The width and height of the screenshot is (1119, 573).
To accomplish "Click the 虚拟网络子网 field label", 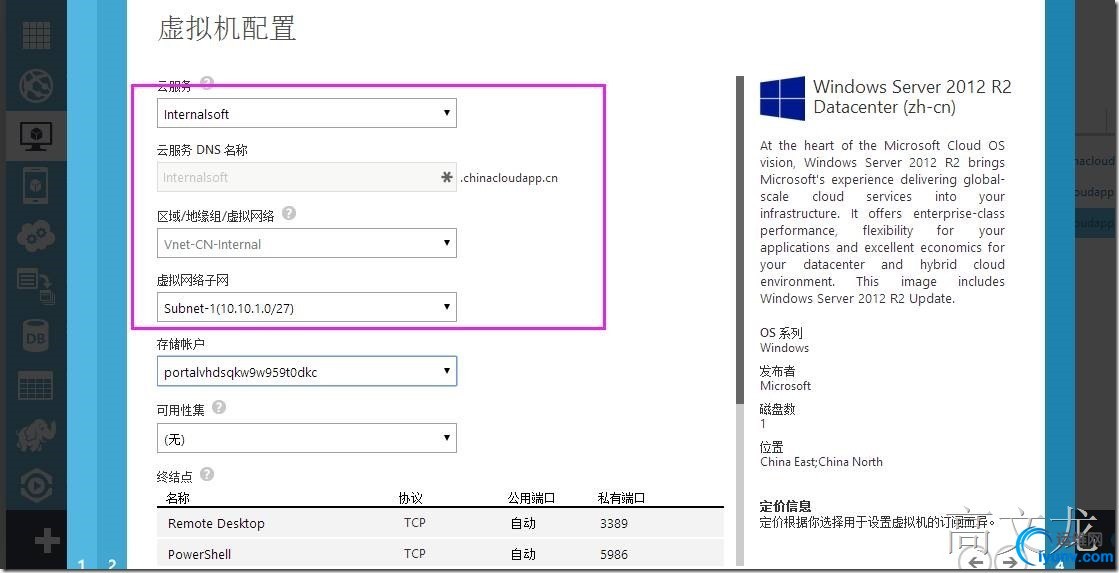I will pyautogui.click(x=193, y=280).
